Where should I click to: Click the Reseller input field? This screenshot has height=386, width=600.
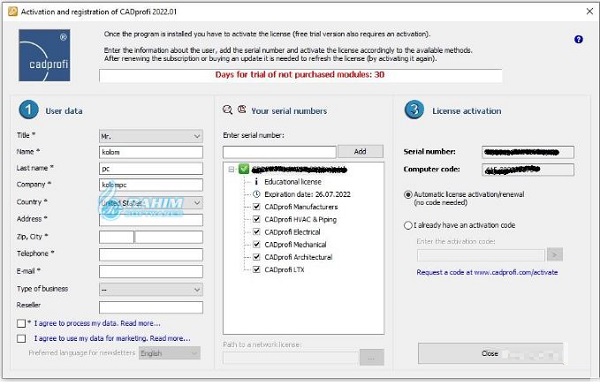pos(151,307)
